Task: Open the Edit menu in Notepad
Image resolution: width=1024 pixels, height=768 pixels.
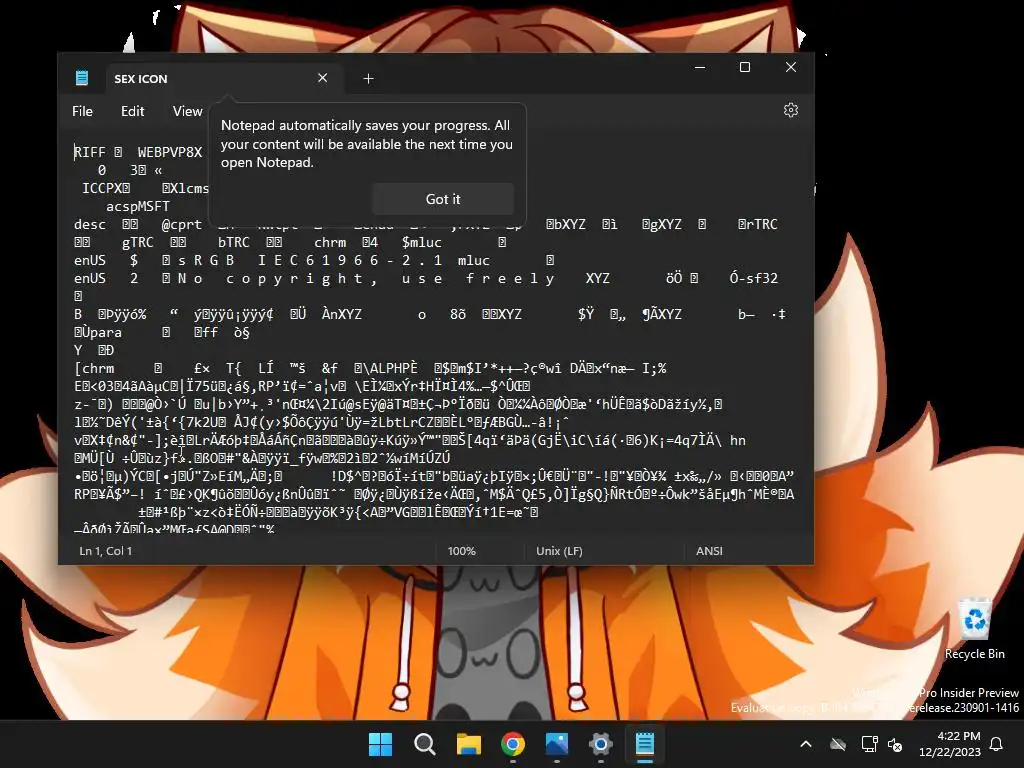Action: [x=133, y=111]
